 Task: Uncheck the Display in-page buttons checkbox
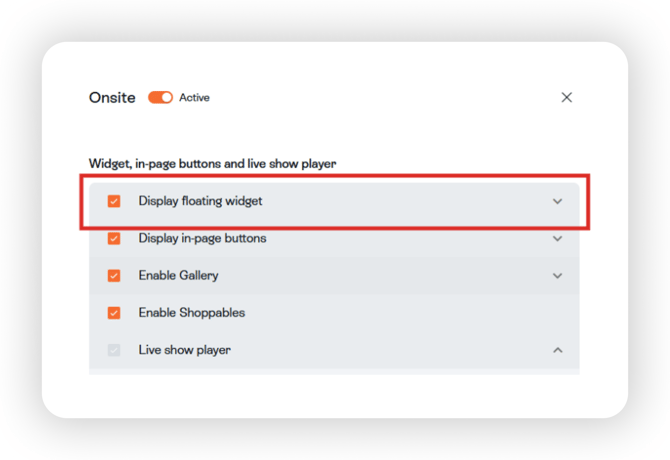click(x=114, y=239)
